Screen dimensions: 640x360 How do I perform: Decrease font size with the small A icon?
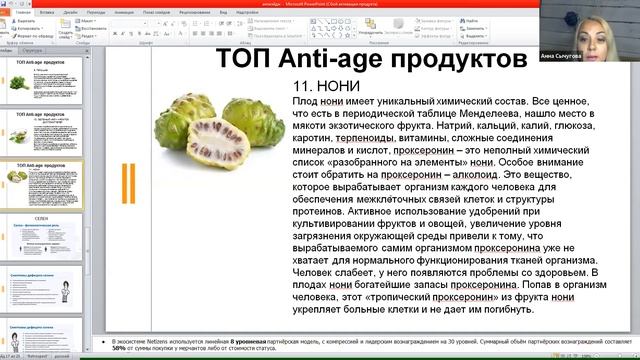click(x=173, y=24)
